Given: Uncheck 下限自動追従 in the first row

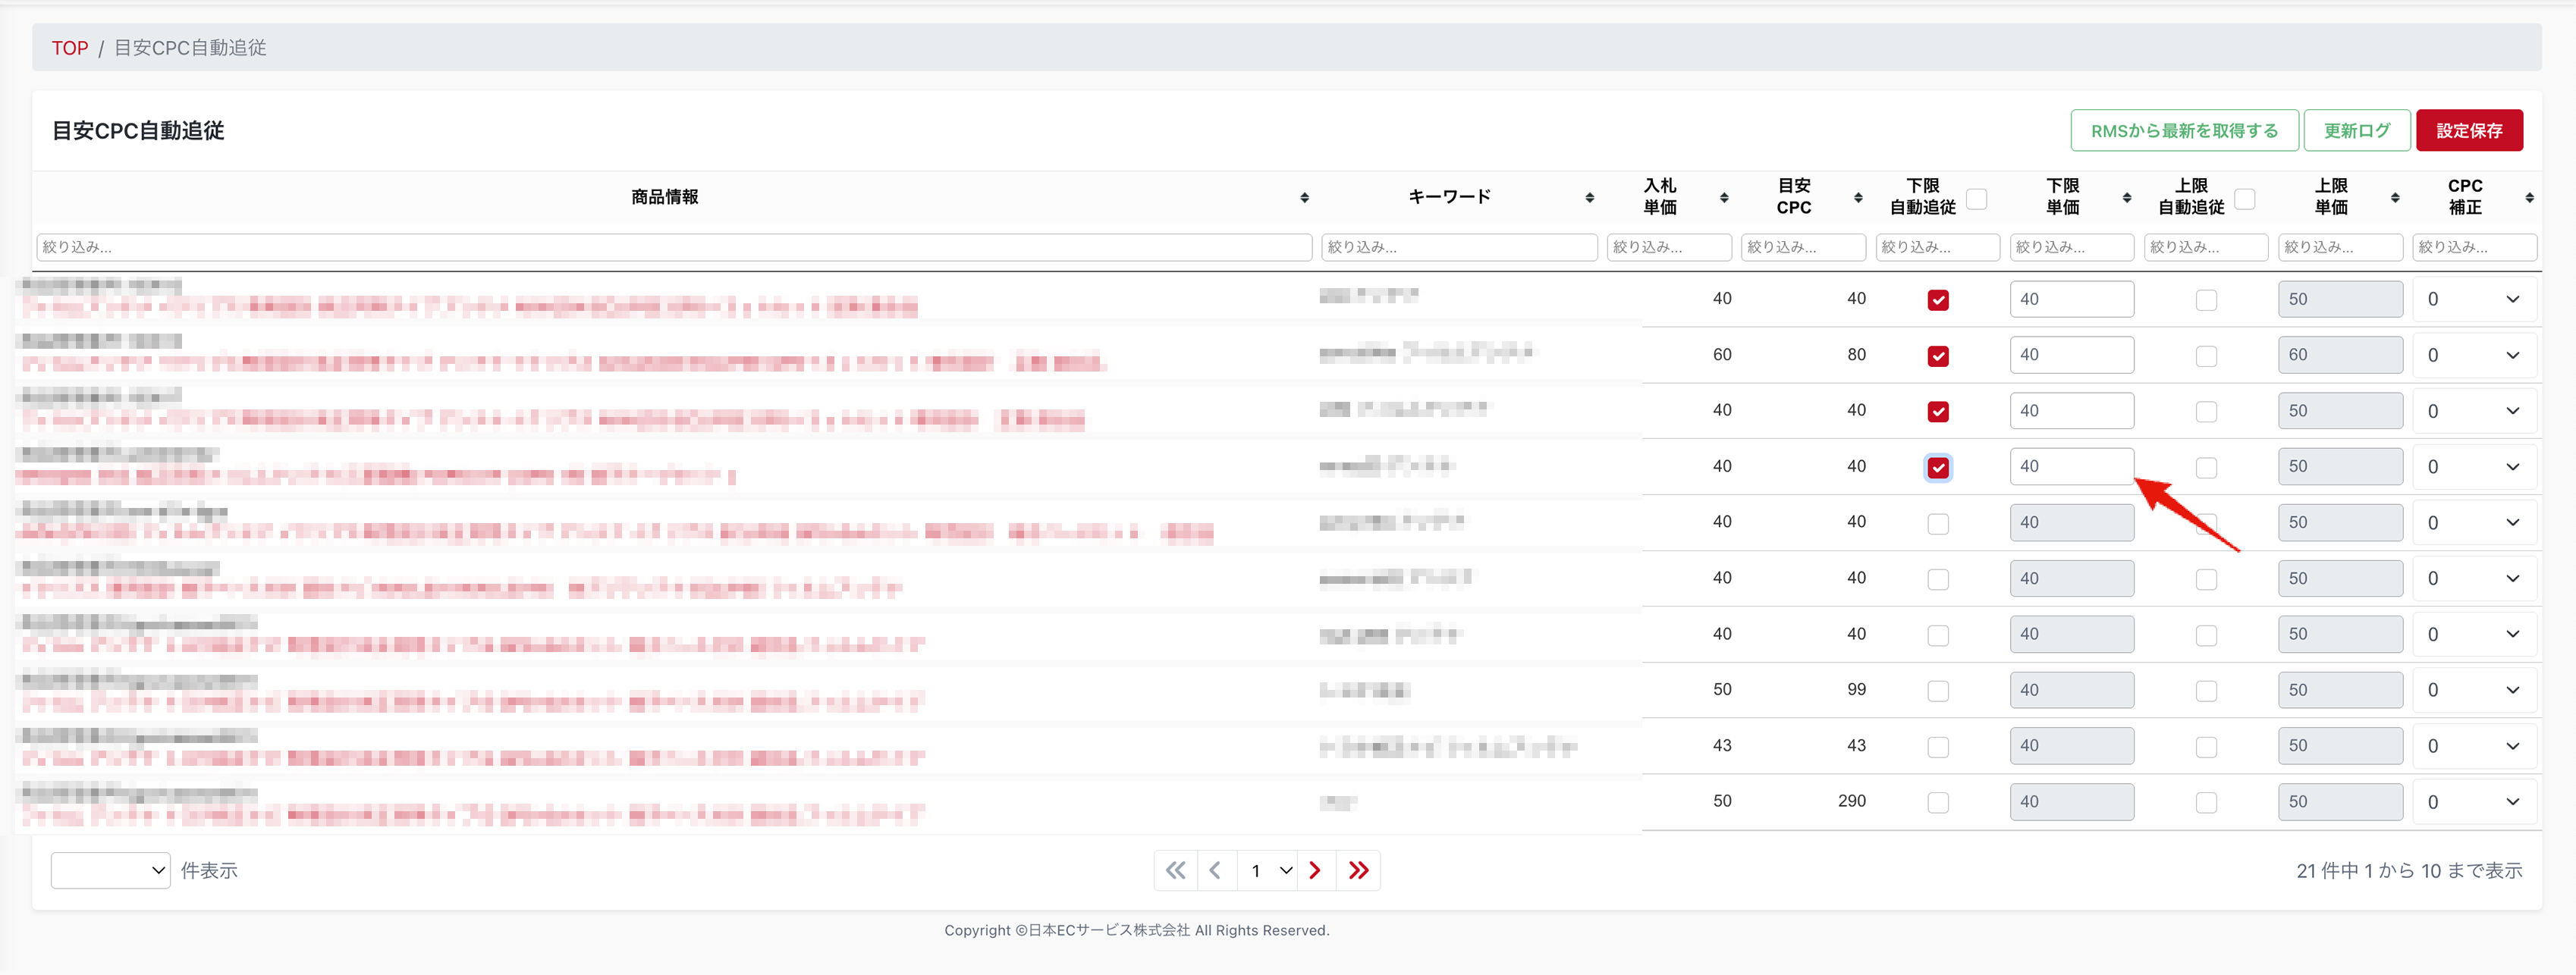Looking at the screenshot, I should coord(1938,300).
